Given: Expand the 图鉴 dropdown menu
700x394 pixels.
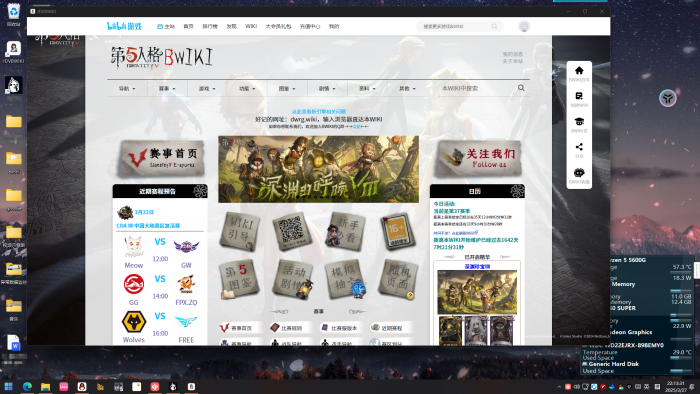Looking at the screenshot, I should (287, 88).
